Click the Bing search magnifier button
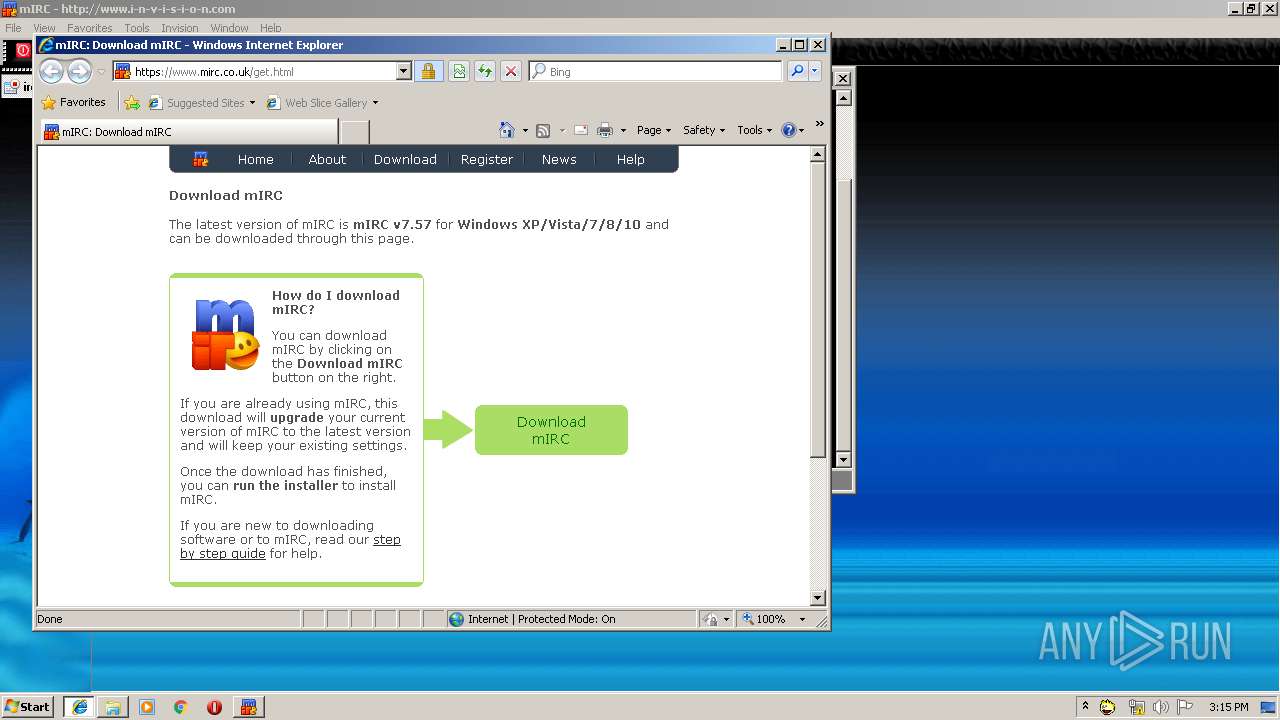Image resolution: width=1280 pixels, height=720 pixels. pyautogui.click(x=797, y=71)
